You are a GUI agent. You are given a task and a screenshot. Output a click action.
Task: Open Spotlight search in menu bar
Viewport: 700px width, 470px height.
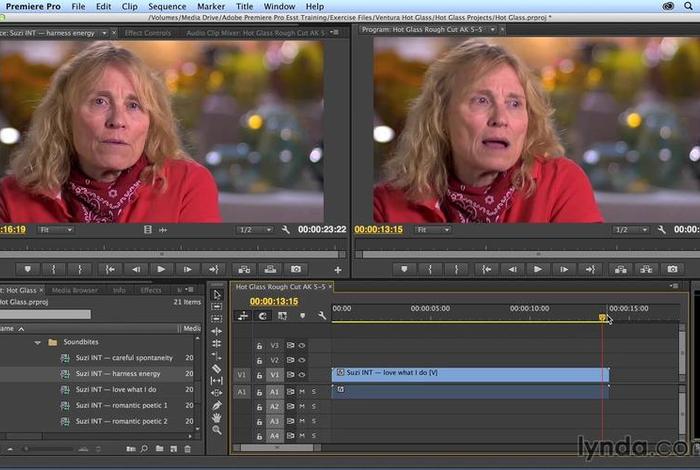tap(689, 6)
